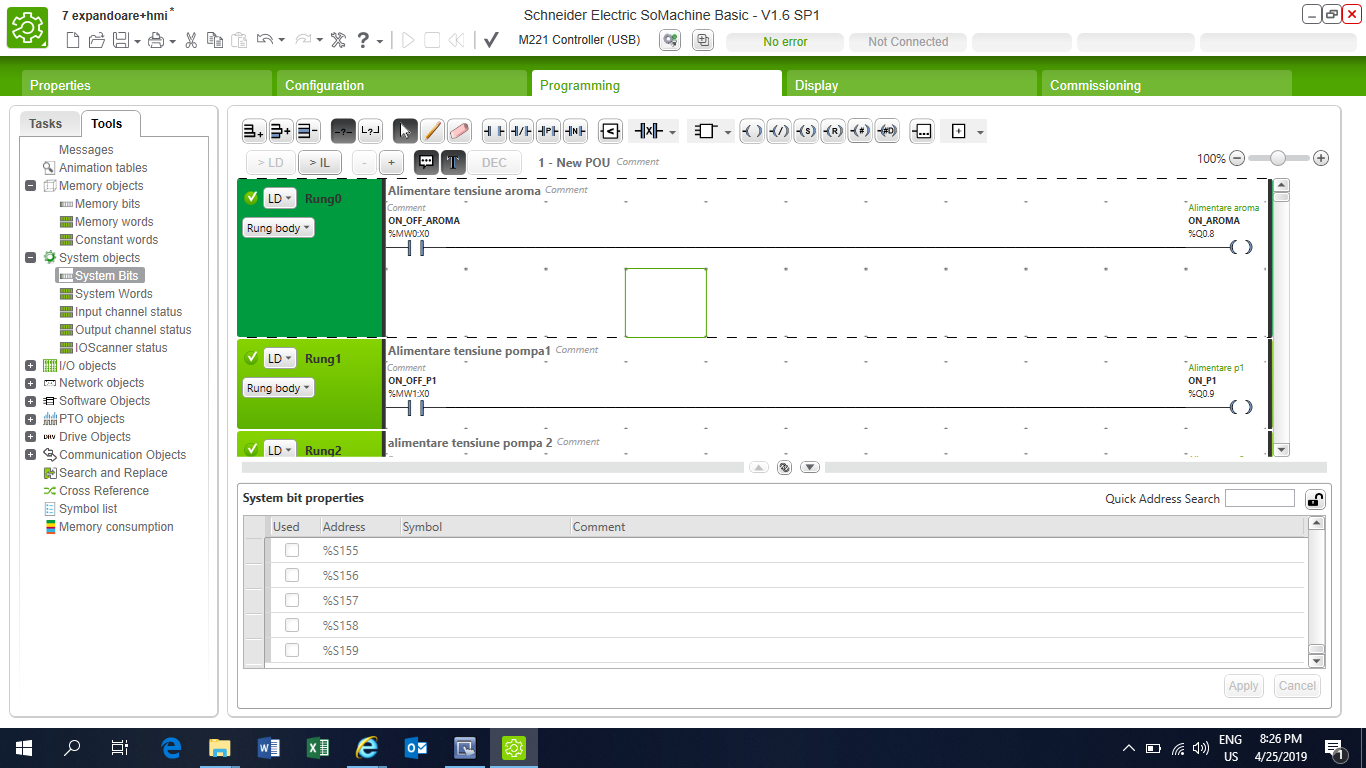Insert a reset coil
The image size is (1366, 768).
(x=833, y=131)
